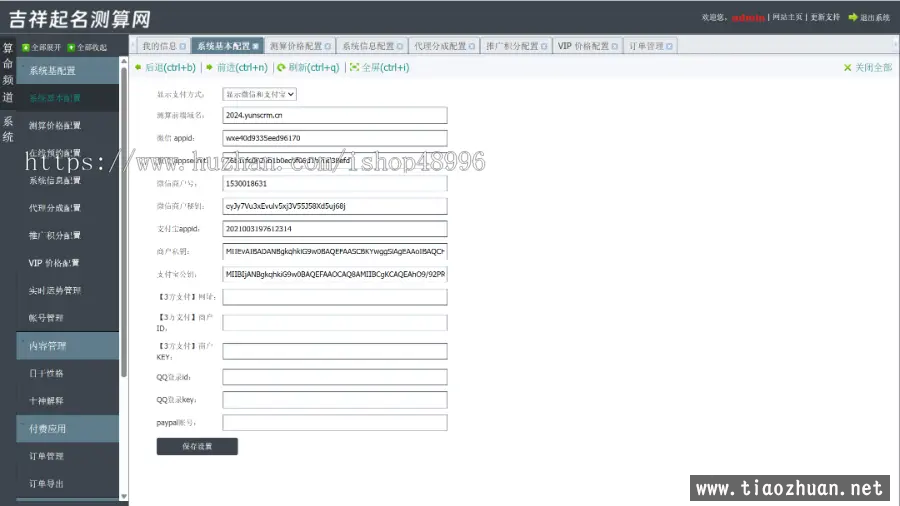Image resolution: width=900 pixels, height=506 pixels.
Task: Click the 刷新 refresh icon
Action: coord(281,68)
